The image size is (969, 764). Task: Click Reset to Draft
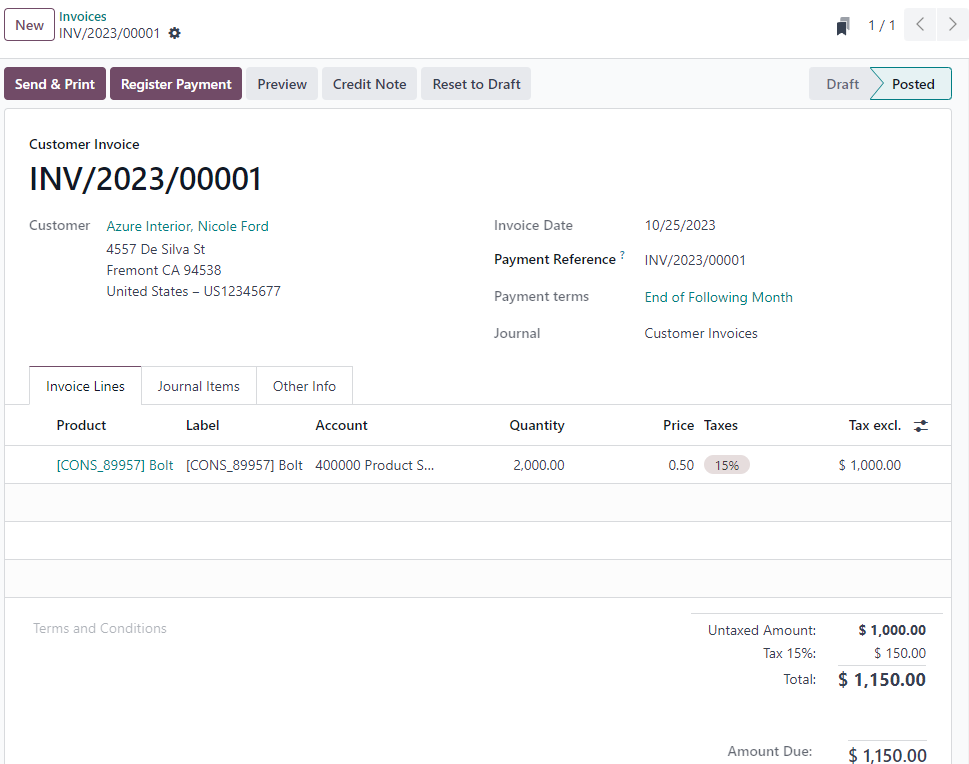click(476, 84)
